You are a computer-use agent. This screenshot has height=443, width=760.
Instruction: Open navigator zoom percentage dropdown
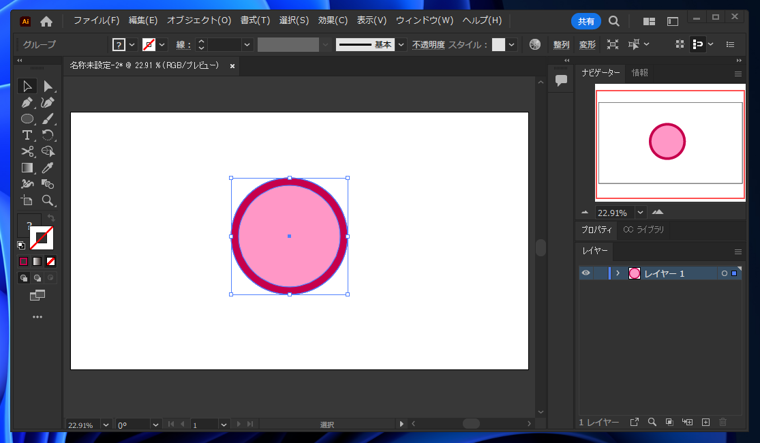point(642,212)
